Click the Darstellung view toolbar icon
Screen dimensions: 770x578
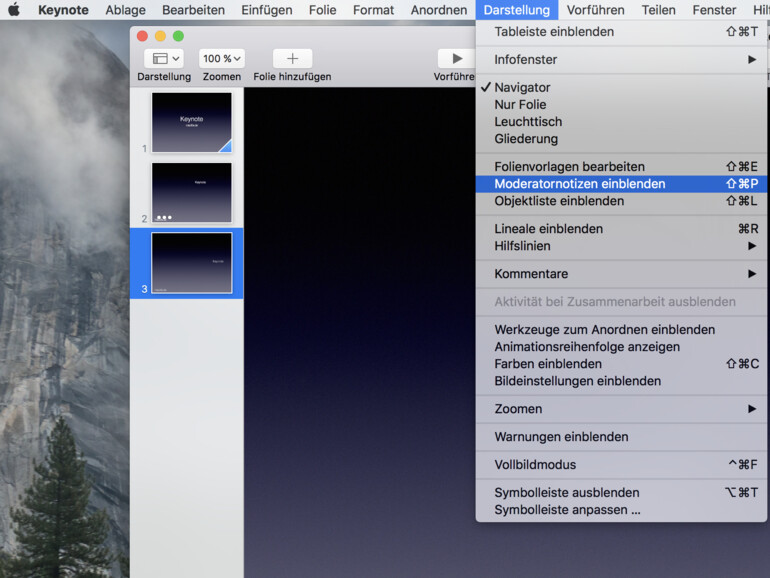coord(164,59)
